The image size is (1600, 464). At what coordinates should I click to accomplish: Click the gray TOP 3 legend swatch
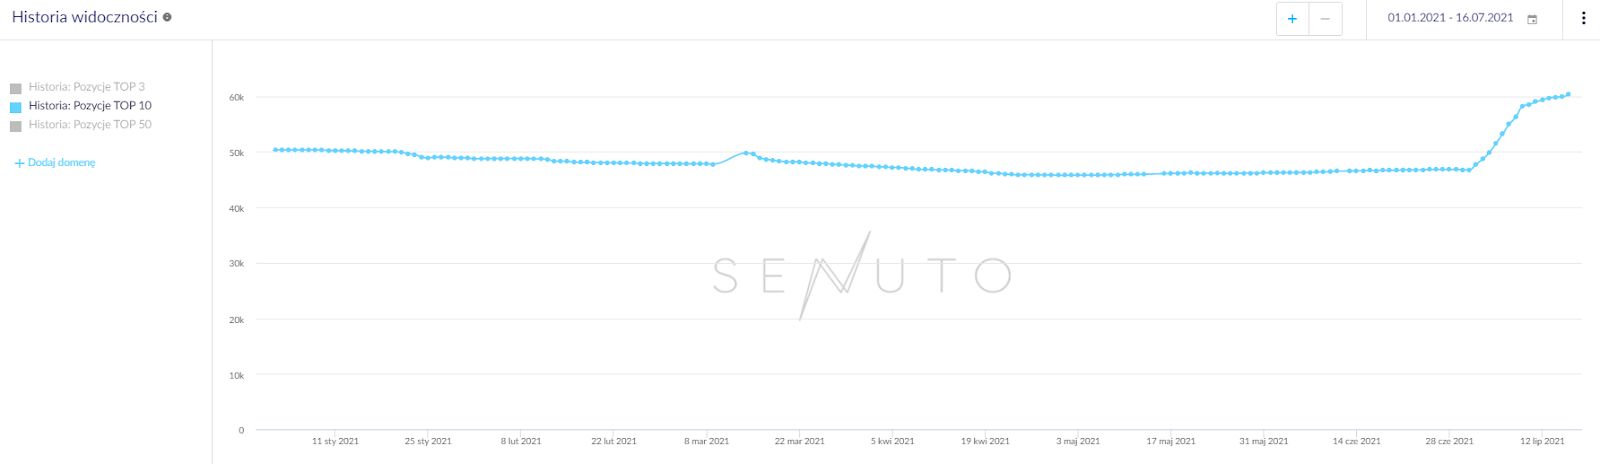[x=16, y=88]
